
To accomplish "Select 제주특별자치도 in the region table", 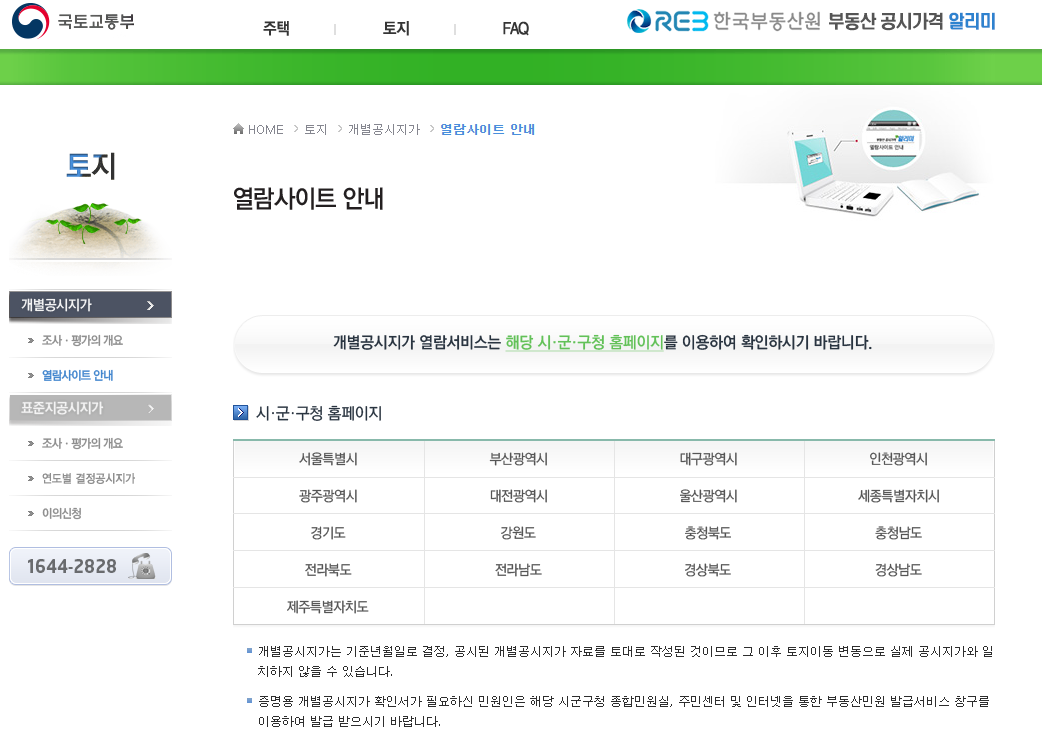I will click(329, 606).
